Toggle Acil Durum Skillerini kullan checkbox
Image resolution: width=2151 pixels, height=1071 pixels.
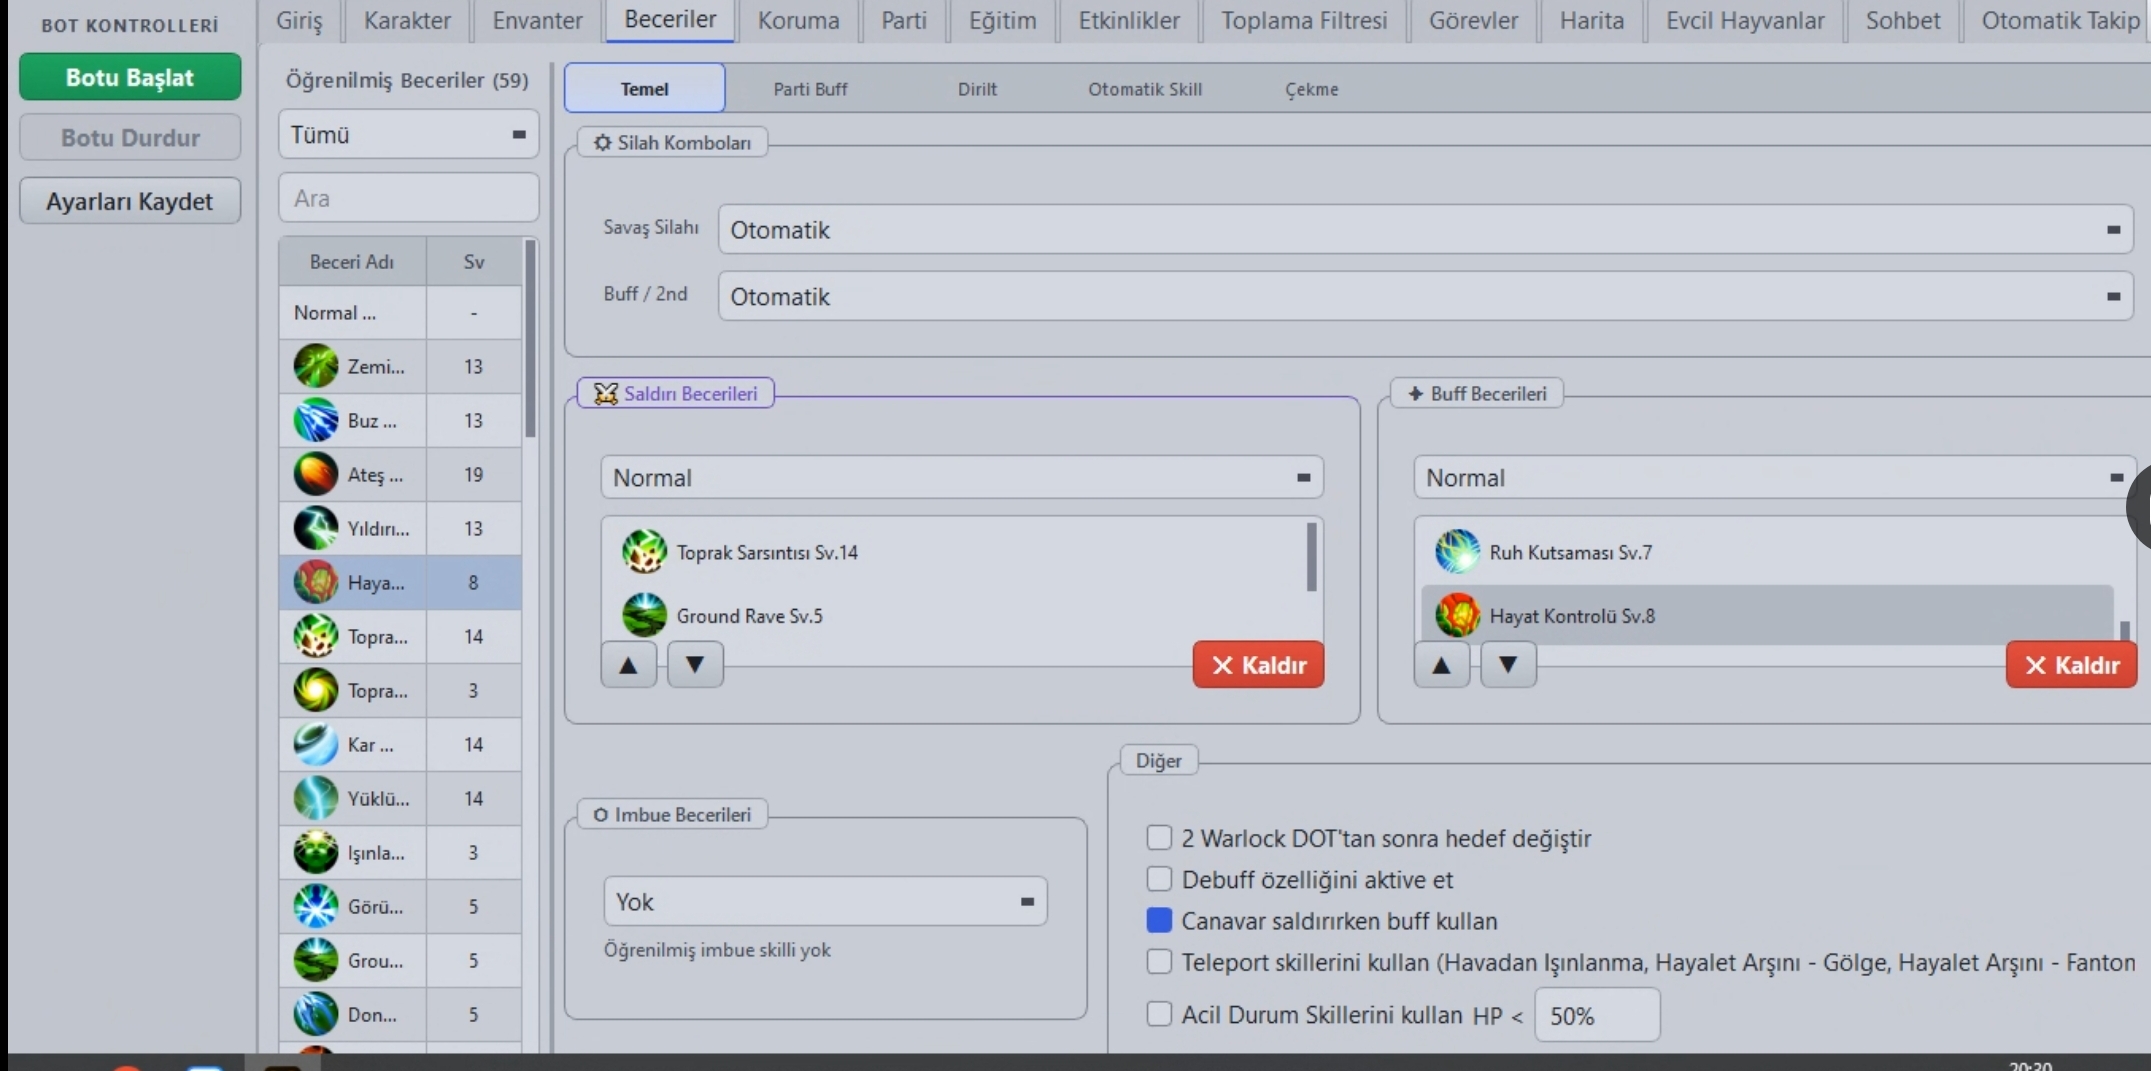click(x=1159, y=1014)
